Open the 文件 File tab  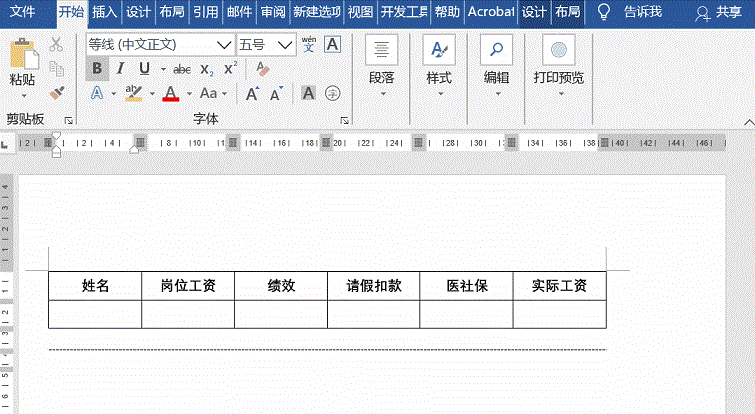22,12
